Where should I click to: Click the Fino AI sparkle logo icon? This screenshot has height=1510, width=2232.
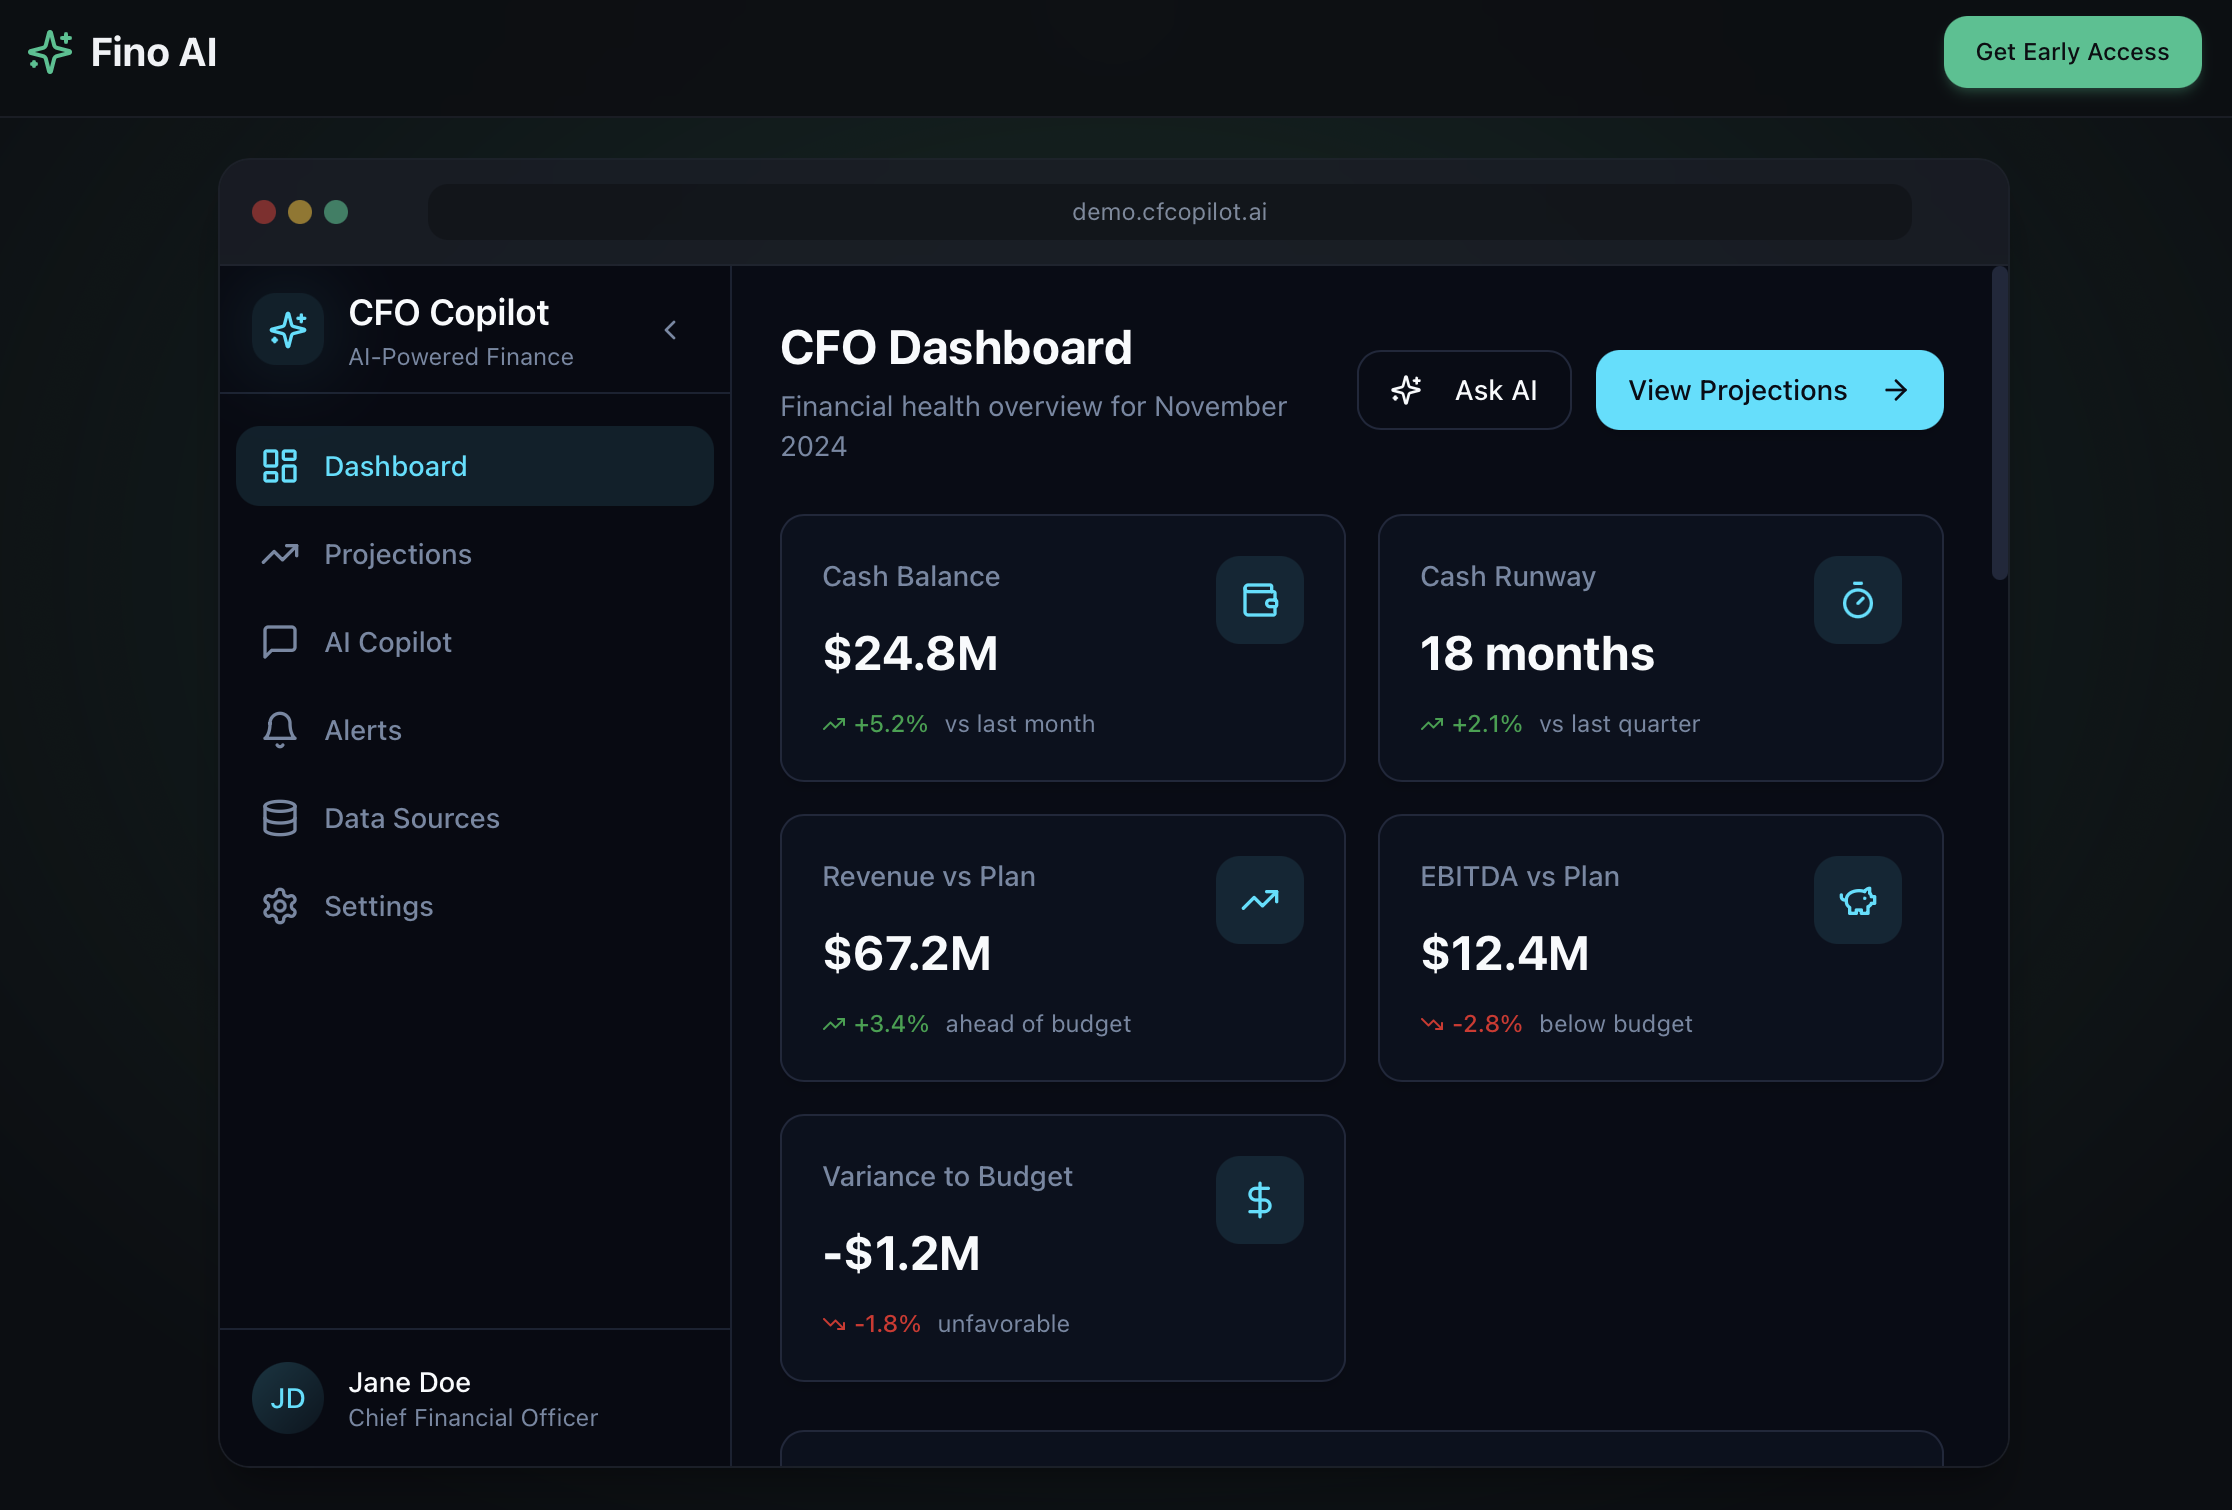pyautogui.click(x=52, y=52)
